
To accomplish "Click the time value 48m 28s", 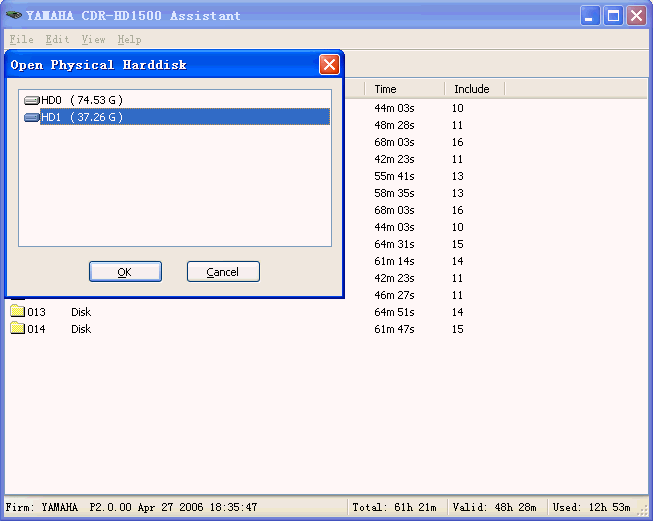I will (x=394, y=125).
